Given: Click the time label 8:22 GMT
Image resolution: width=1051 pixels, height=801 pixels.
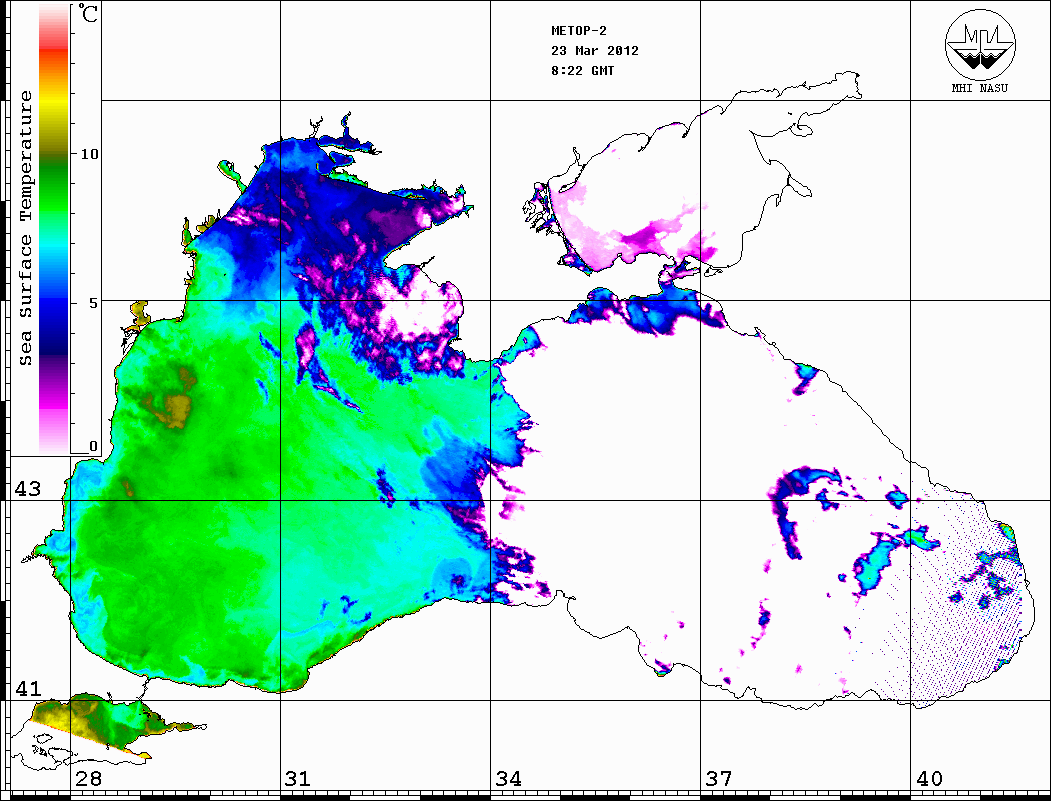Looking at the screenshot, I should 583,71.
